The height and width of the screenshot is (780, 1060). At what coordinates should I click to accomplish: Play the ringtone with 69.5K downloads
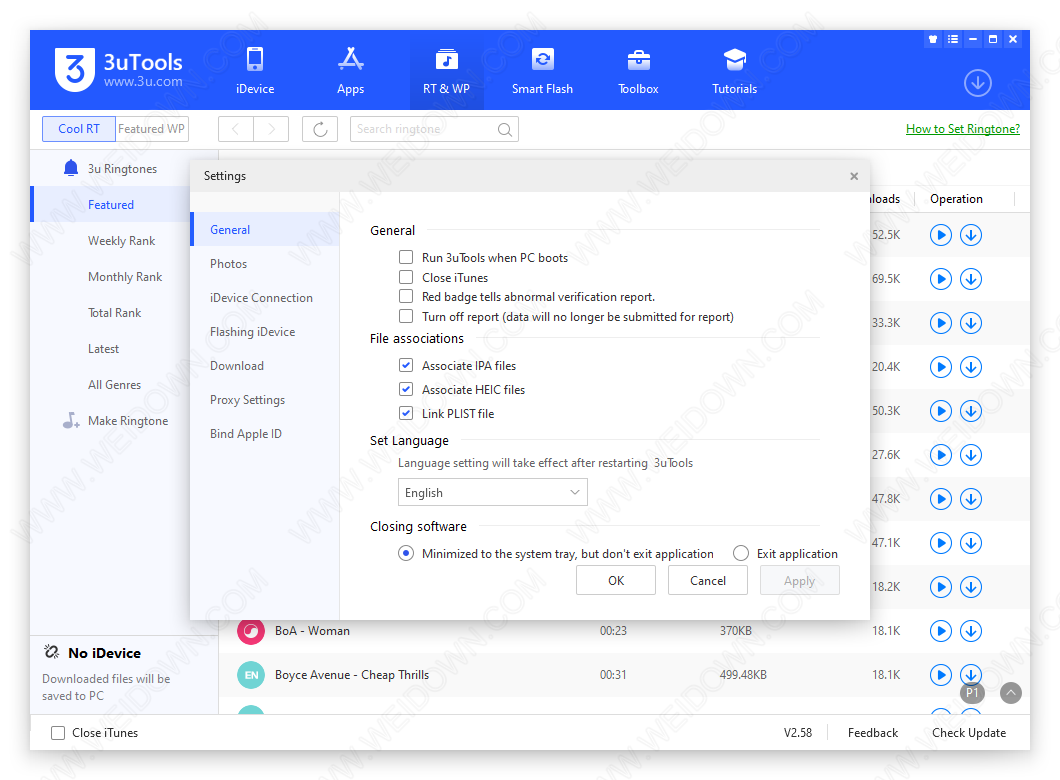[x=940, y=279]
